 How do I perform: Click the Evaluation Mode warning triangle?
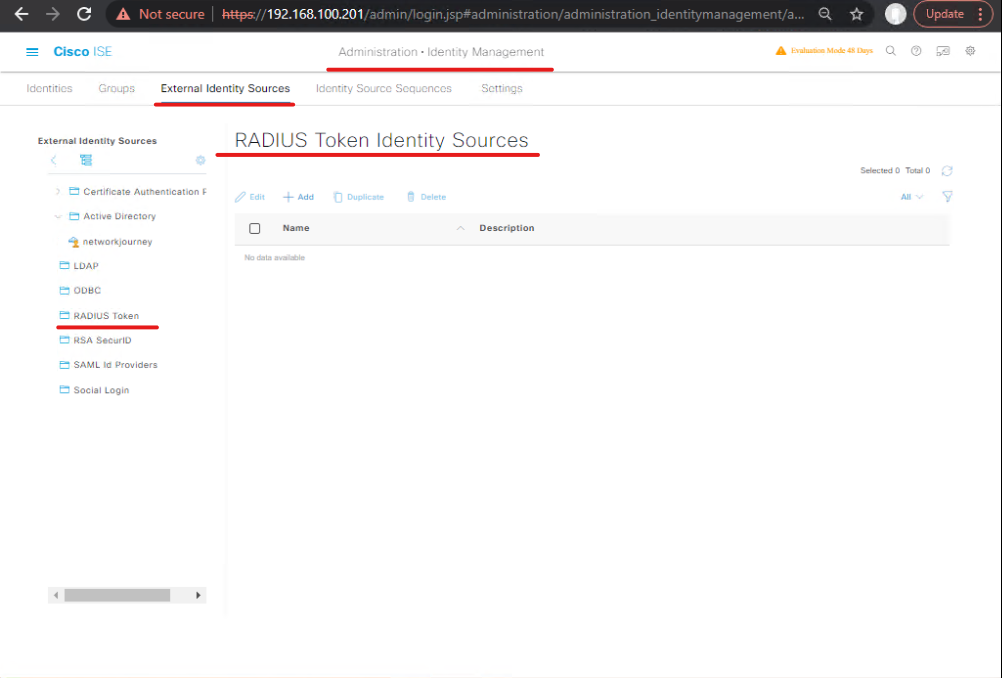pos(780,50)
